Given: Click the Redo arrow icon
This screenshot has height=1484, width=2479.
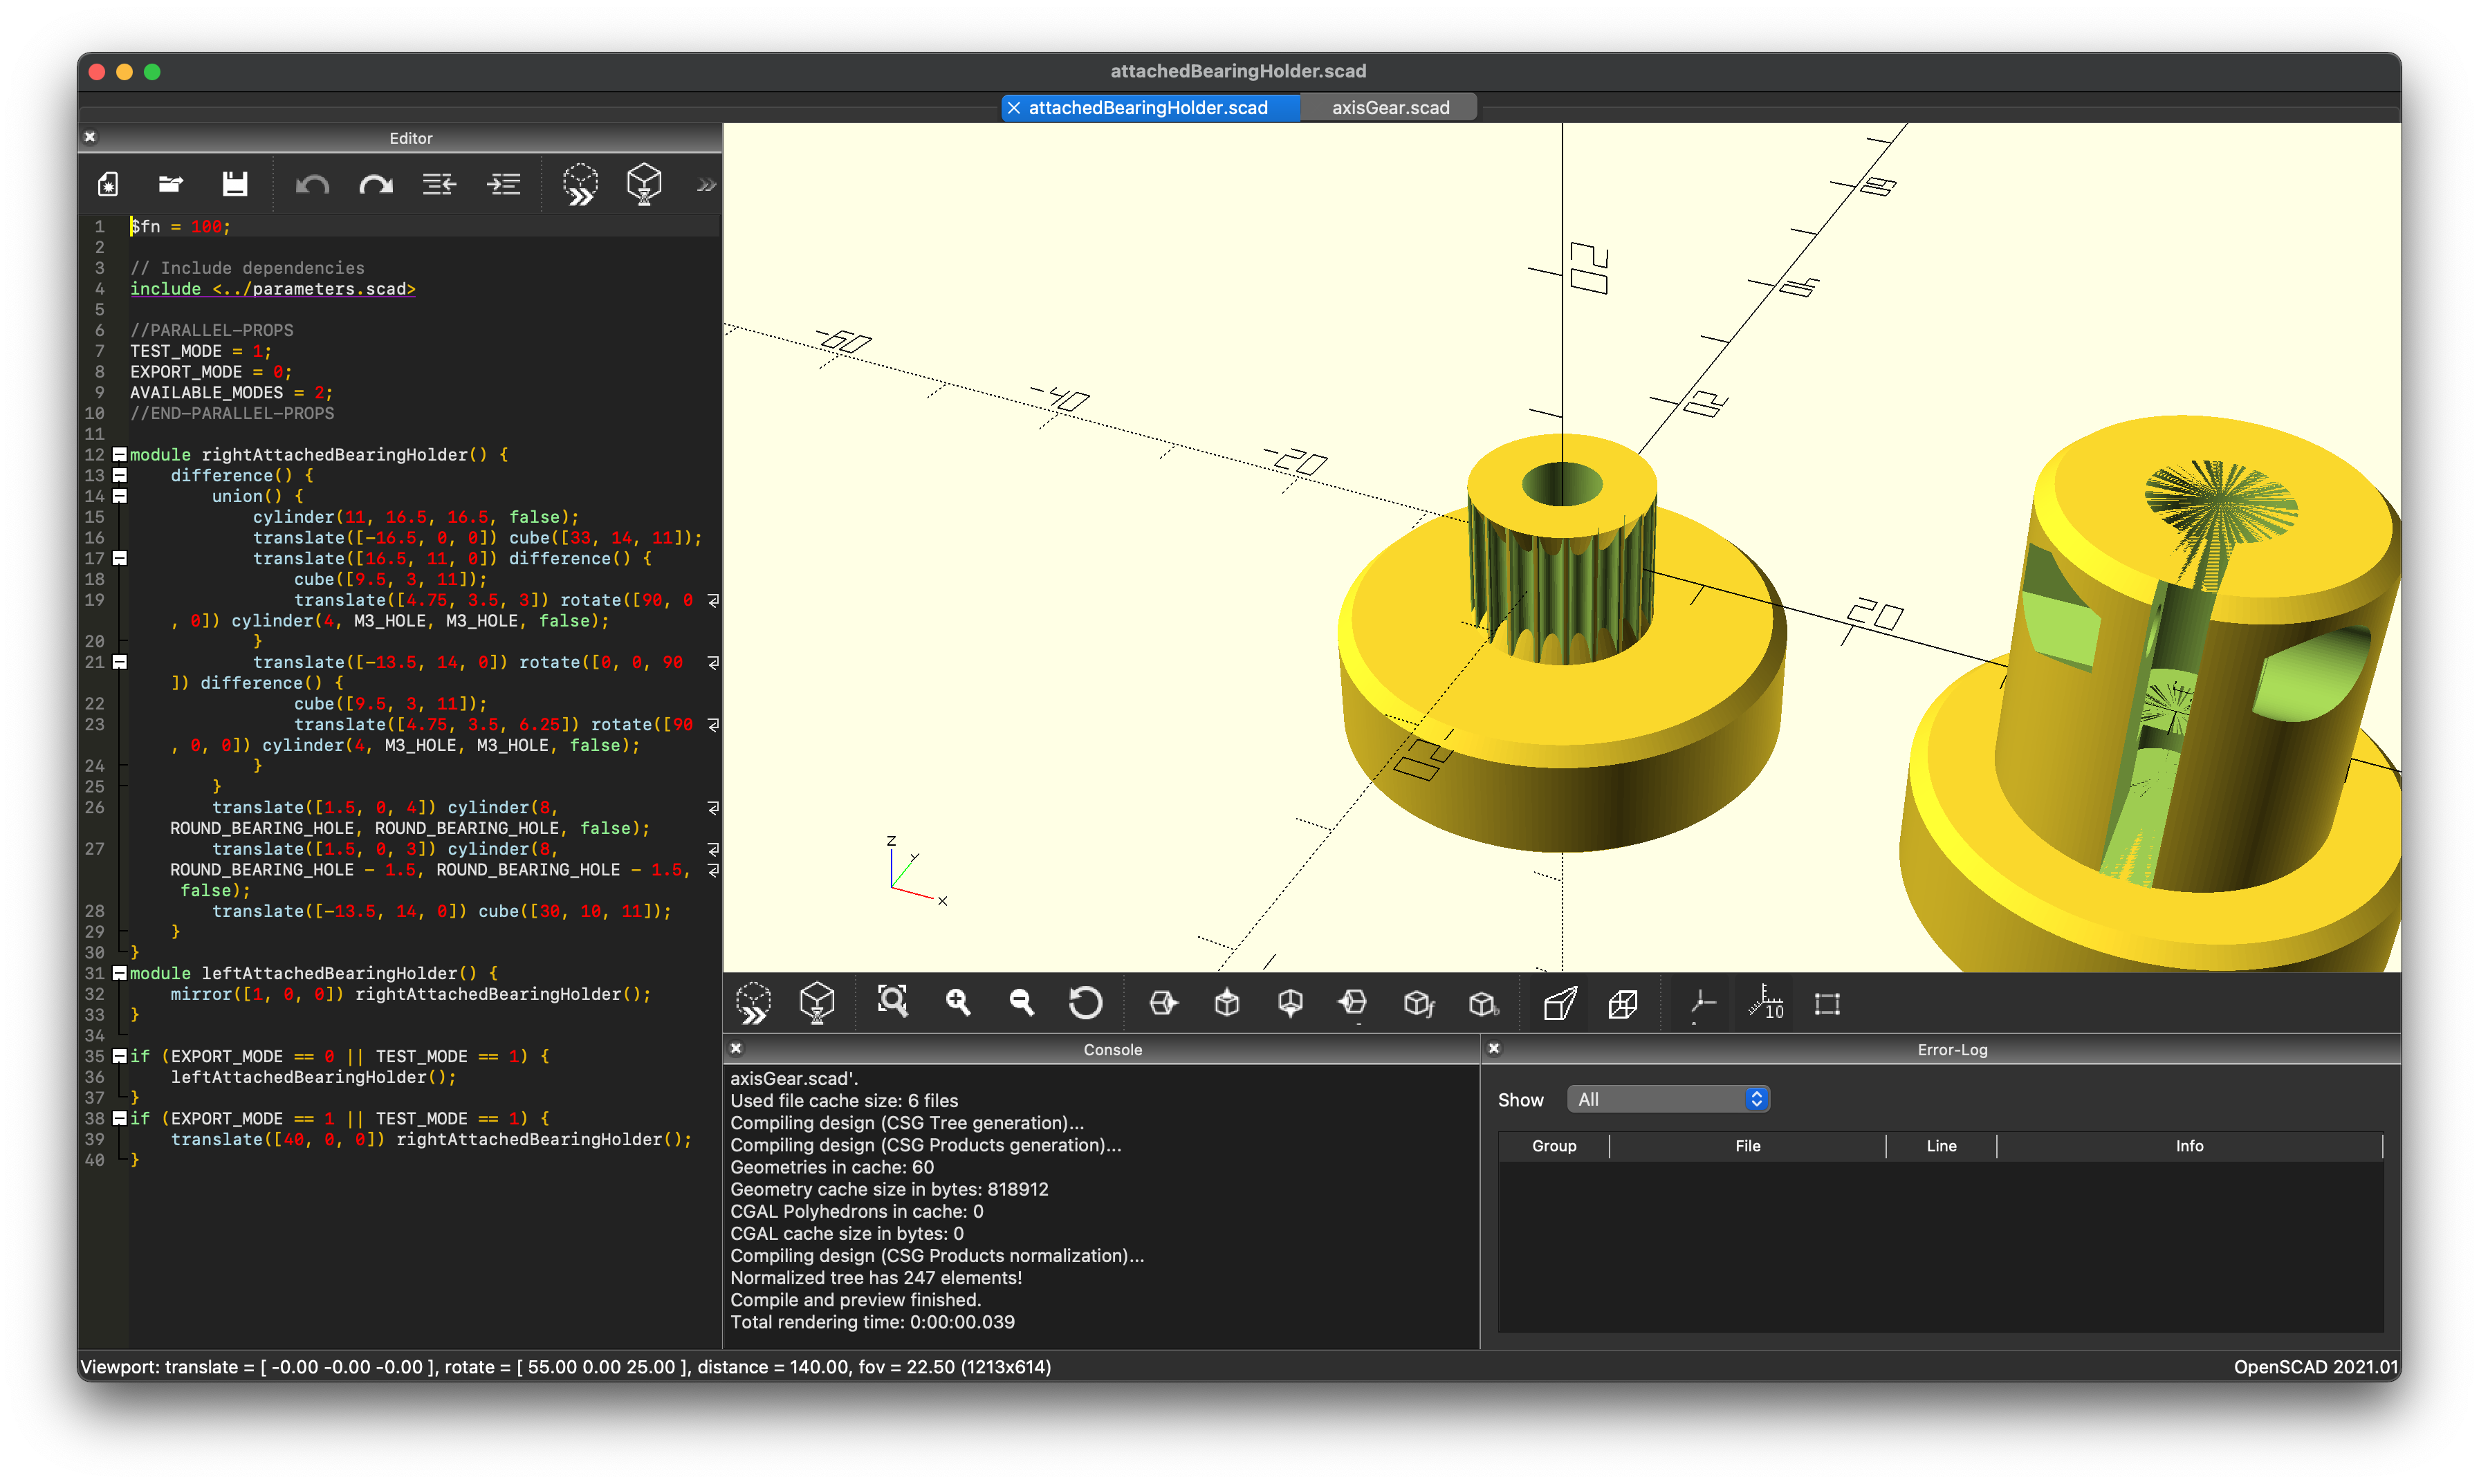Looking at the screenshot, I should coord(376,185).
